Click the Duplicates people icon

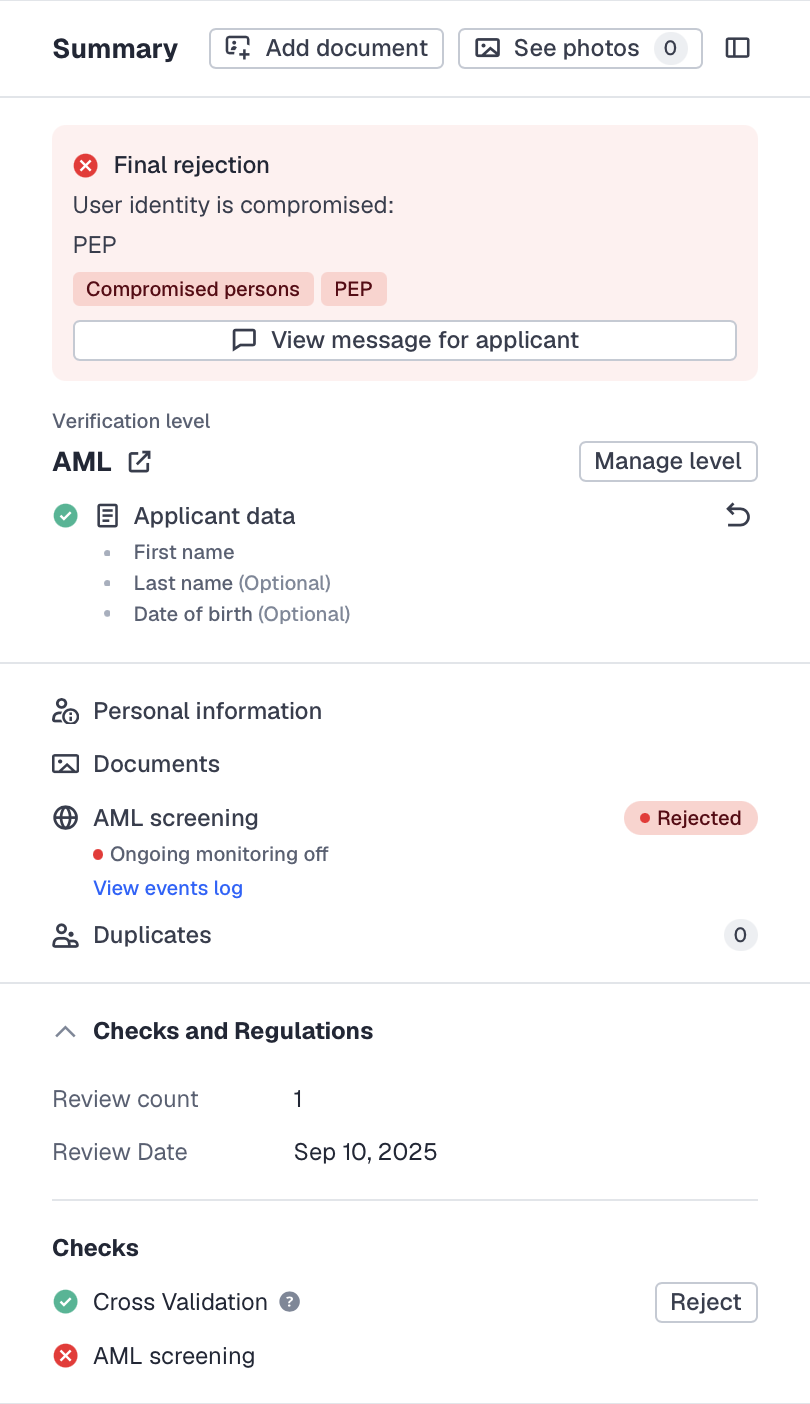point(65,936)
